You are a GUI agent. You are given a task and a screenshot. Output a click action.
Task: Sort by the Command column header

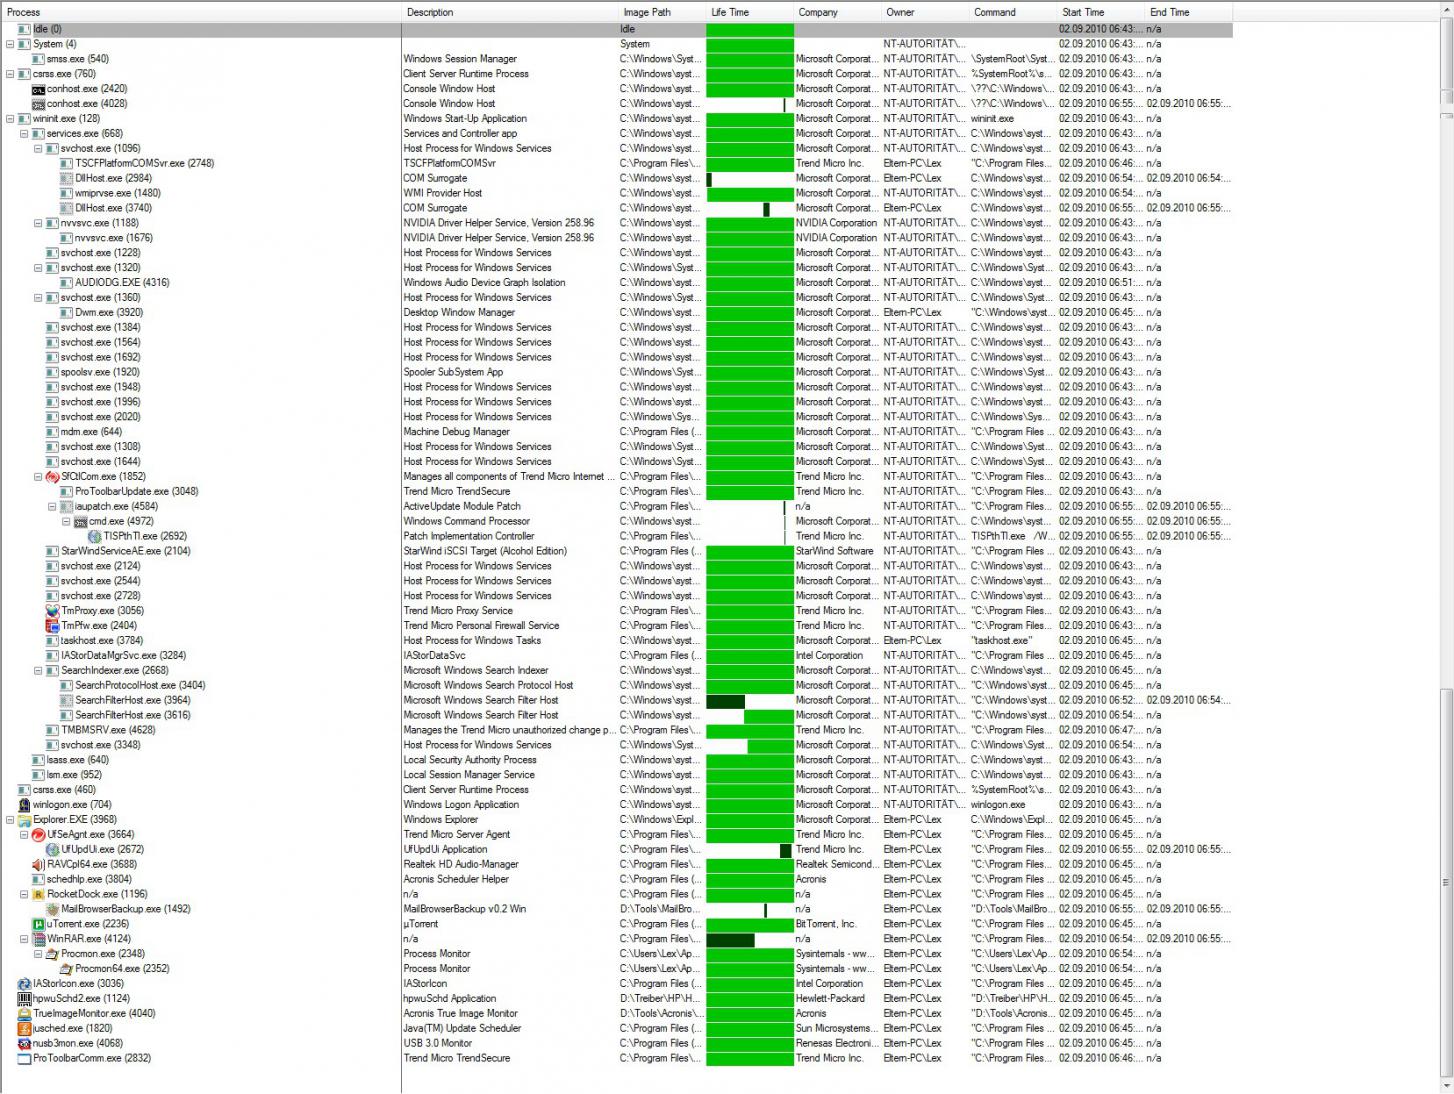point(1014,12)
